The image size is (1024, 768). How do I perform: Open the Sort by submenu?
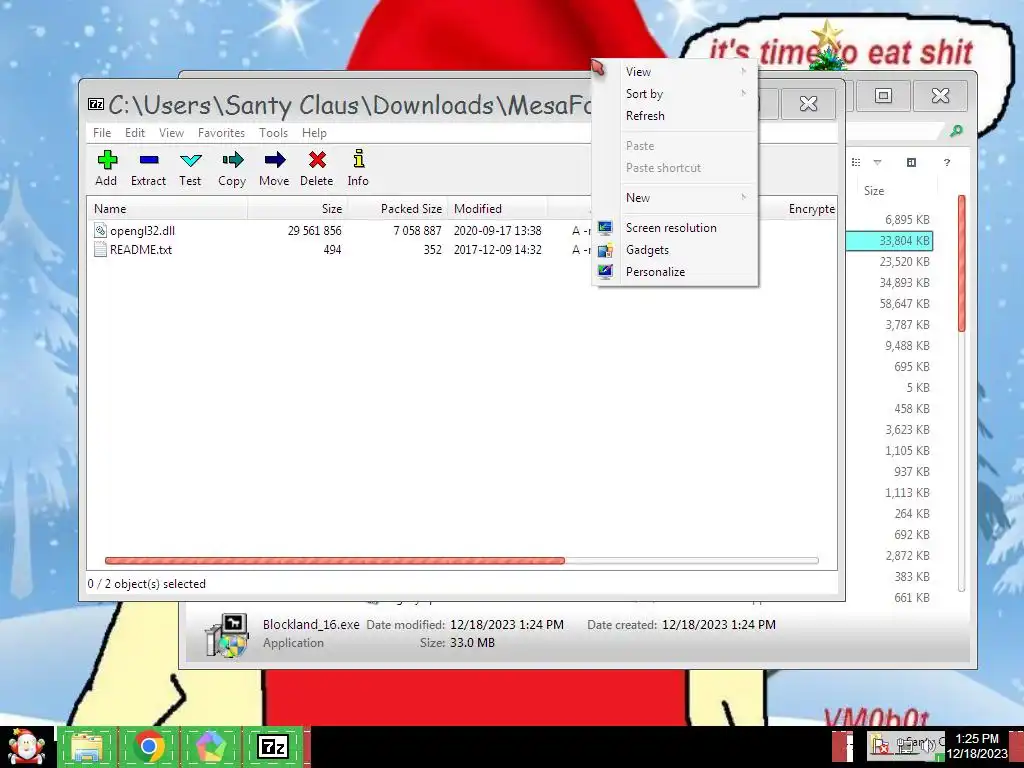675,94
